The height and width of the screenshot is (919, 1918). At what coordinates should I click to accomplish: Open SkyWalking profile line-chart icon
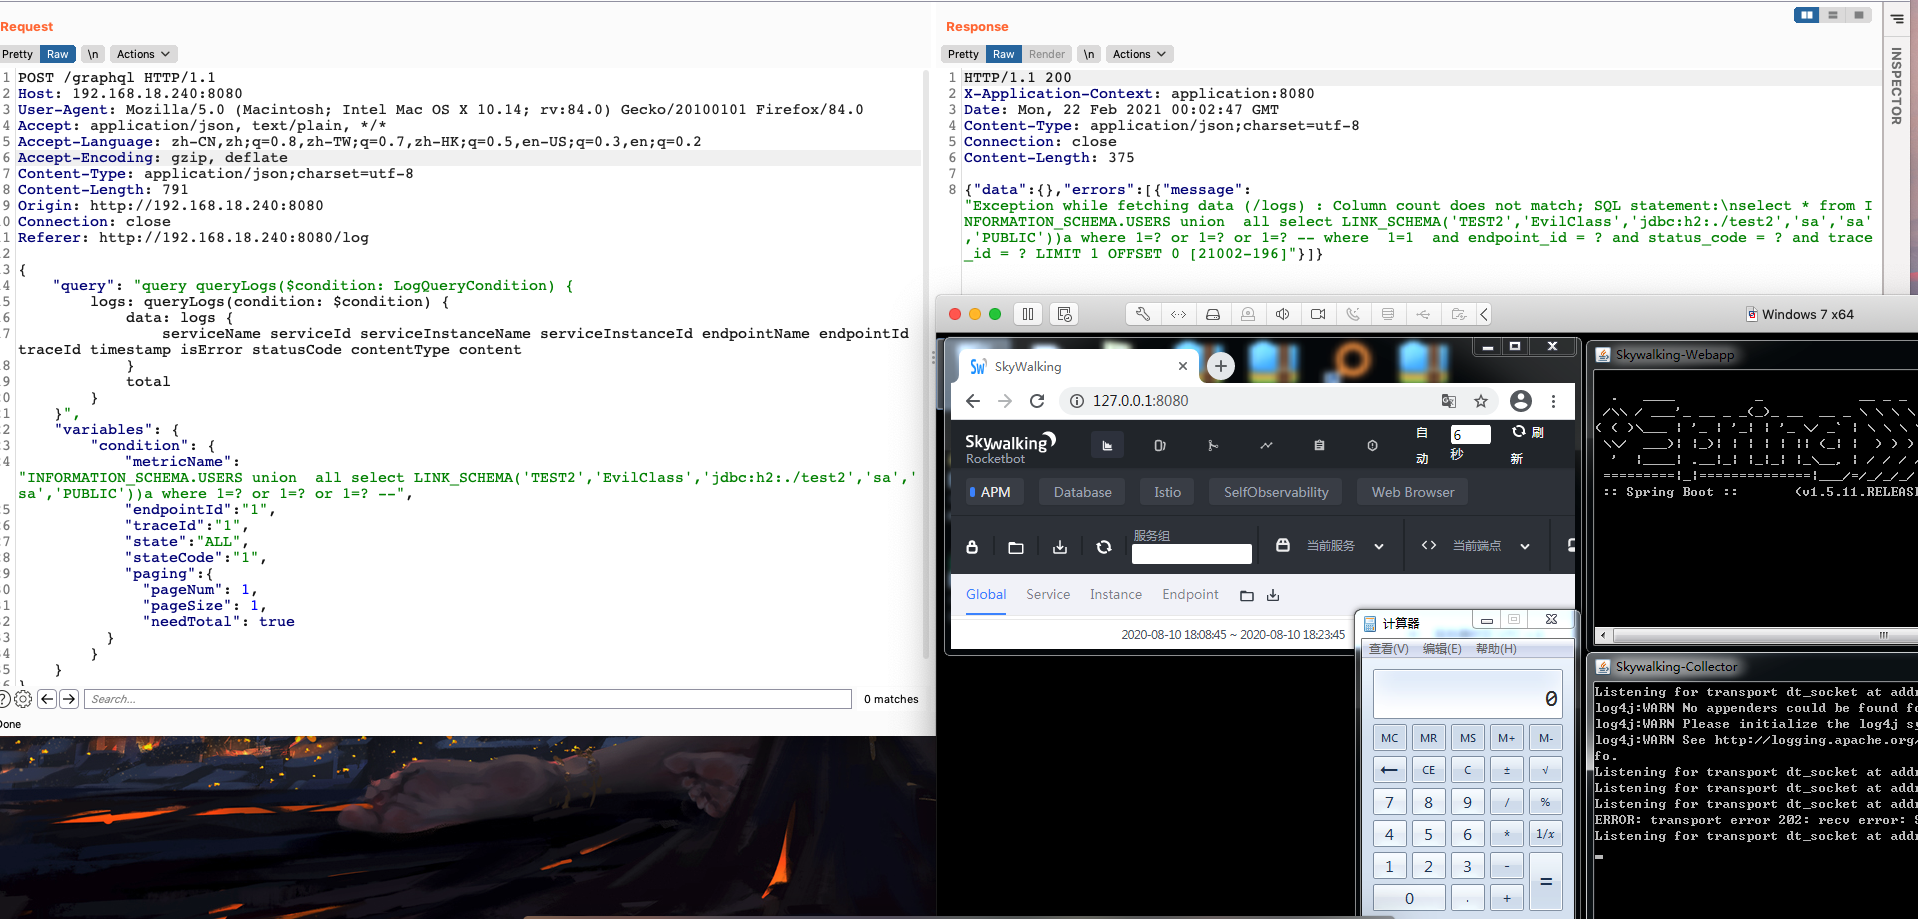coord(1266,445)
